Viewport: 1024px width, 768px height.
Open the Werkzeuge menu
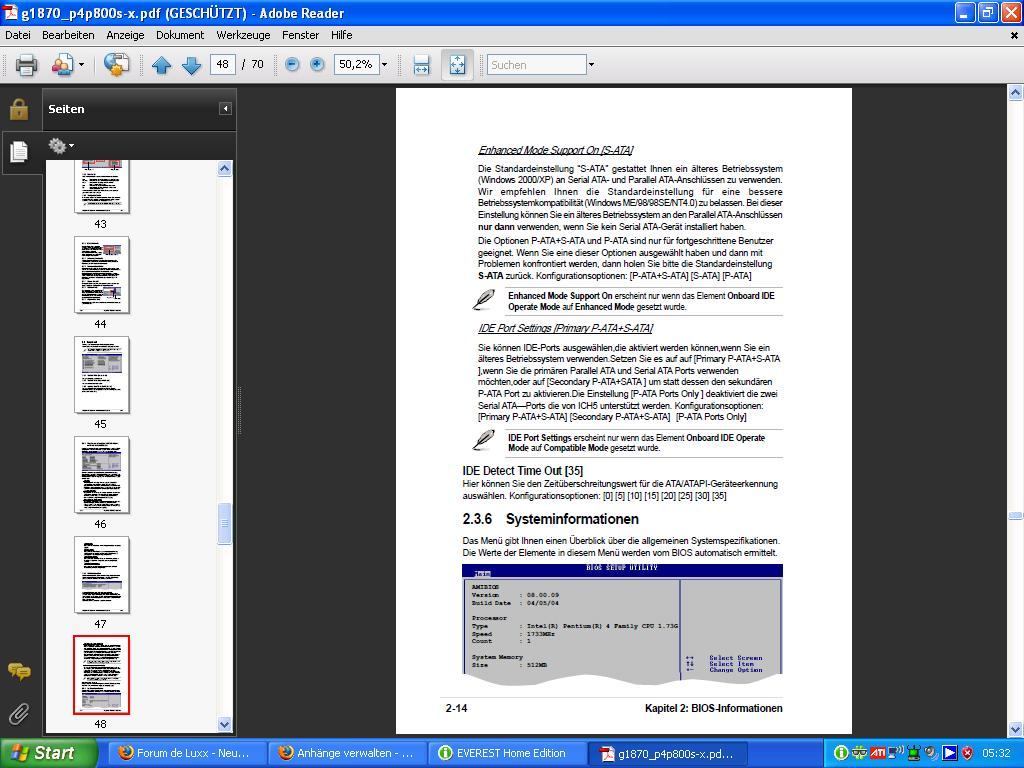pyautogui.click(x=244, y=35)
